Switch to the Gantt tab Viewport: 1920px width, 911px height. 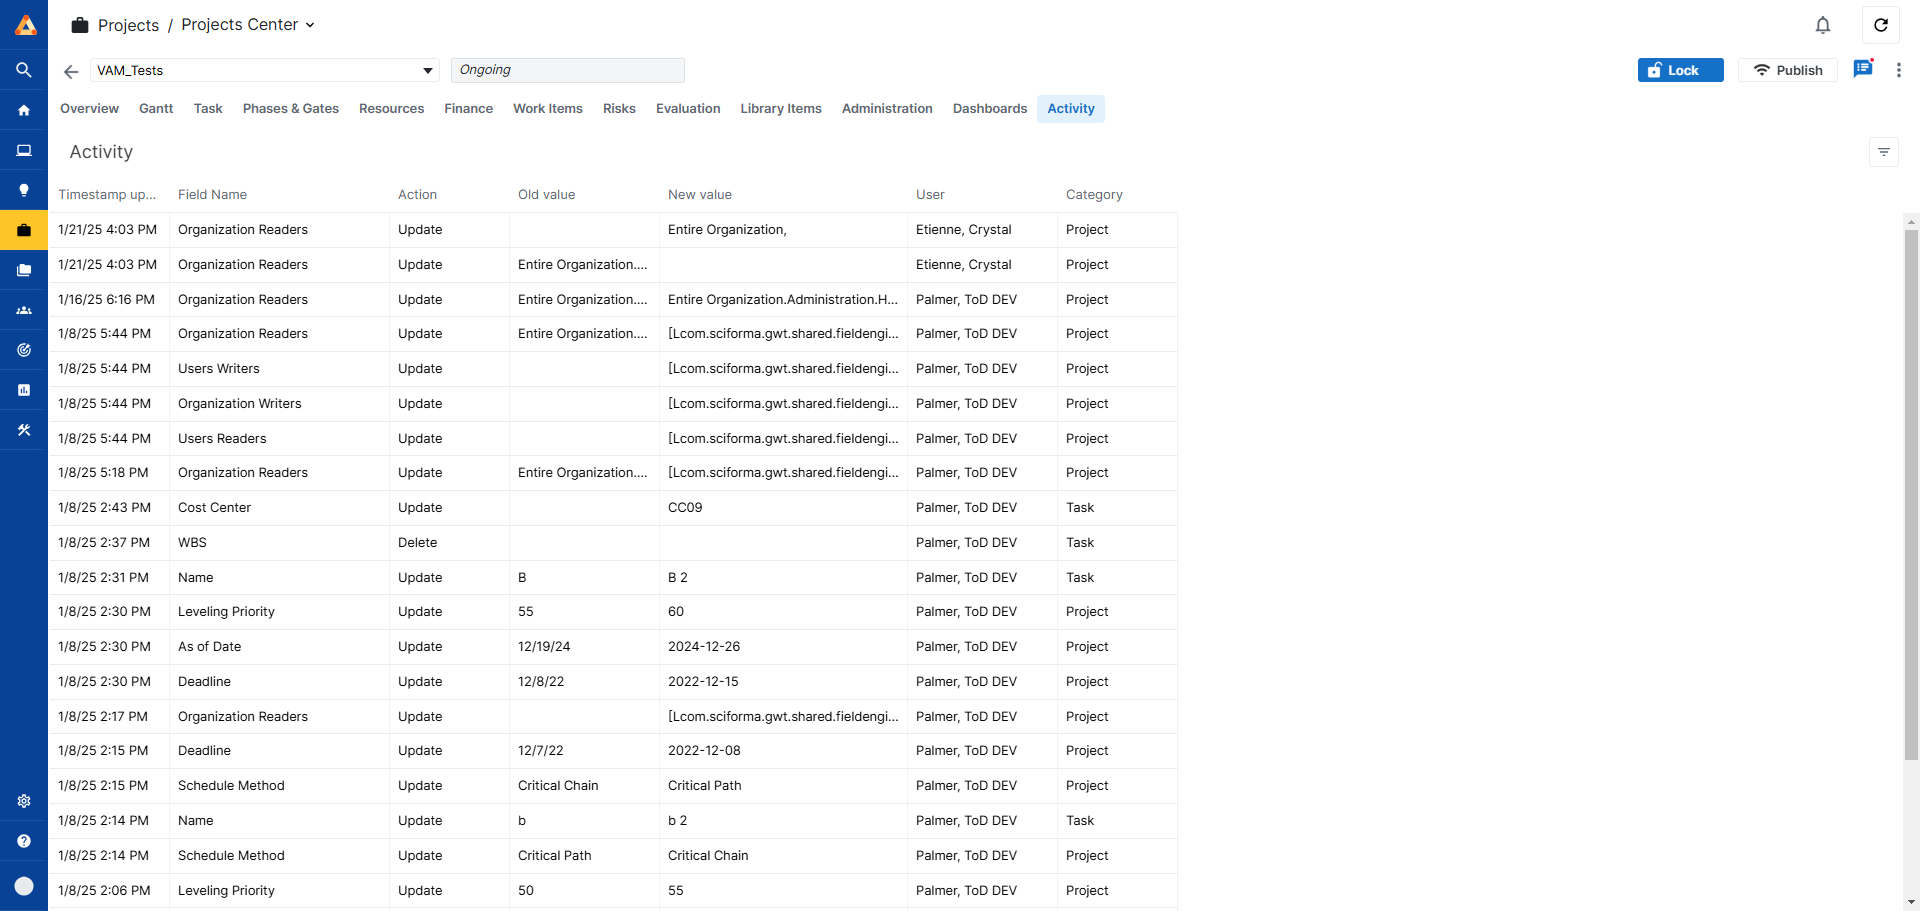click(156, 109)
